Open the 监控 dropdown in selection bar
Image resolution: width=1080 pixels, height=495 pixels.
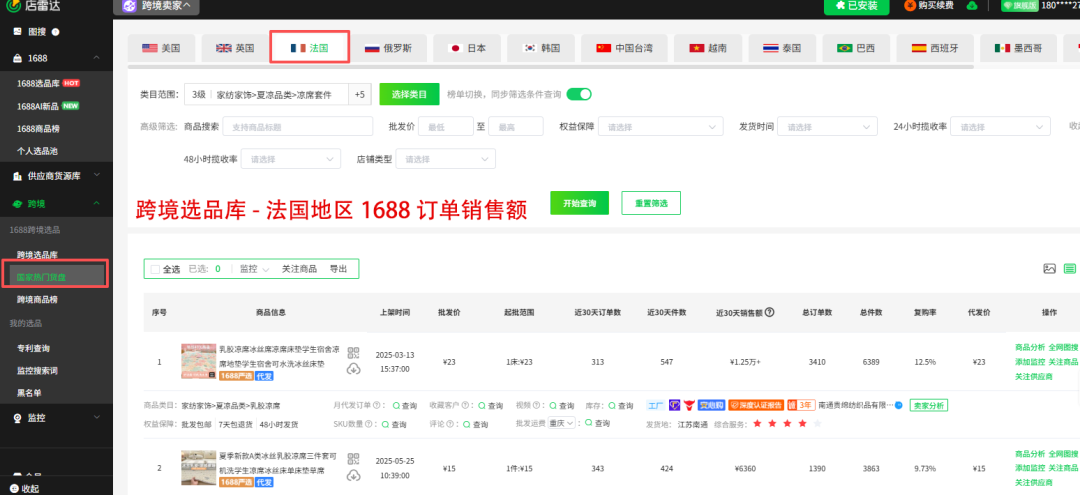(254, 269)
